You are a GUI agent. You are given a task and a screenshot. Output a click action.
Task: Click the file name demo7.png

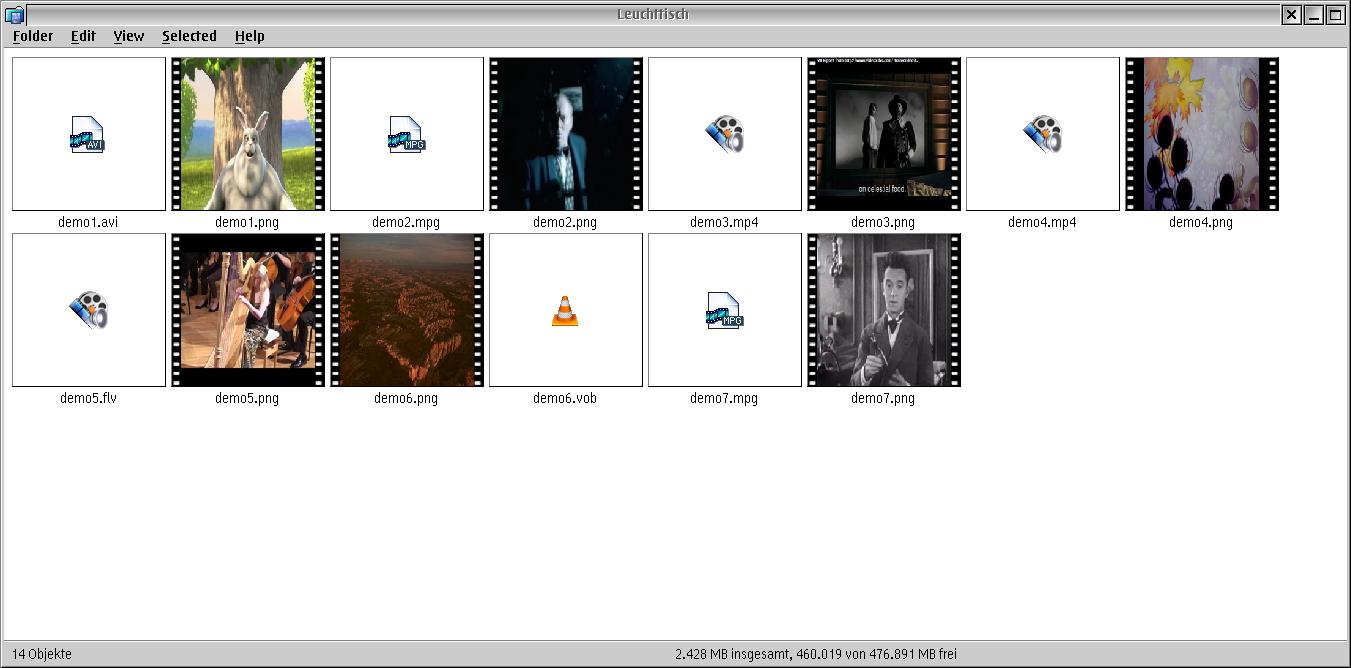tap(883, 398)
